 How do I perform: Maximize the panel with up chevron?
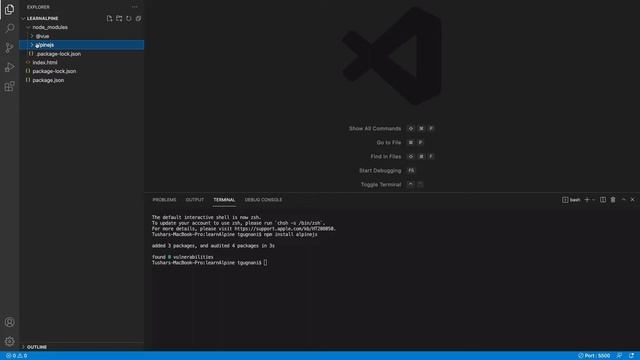(x=623, y=200)
